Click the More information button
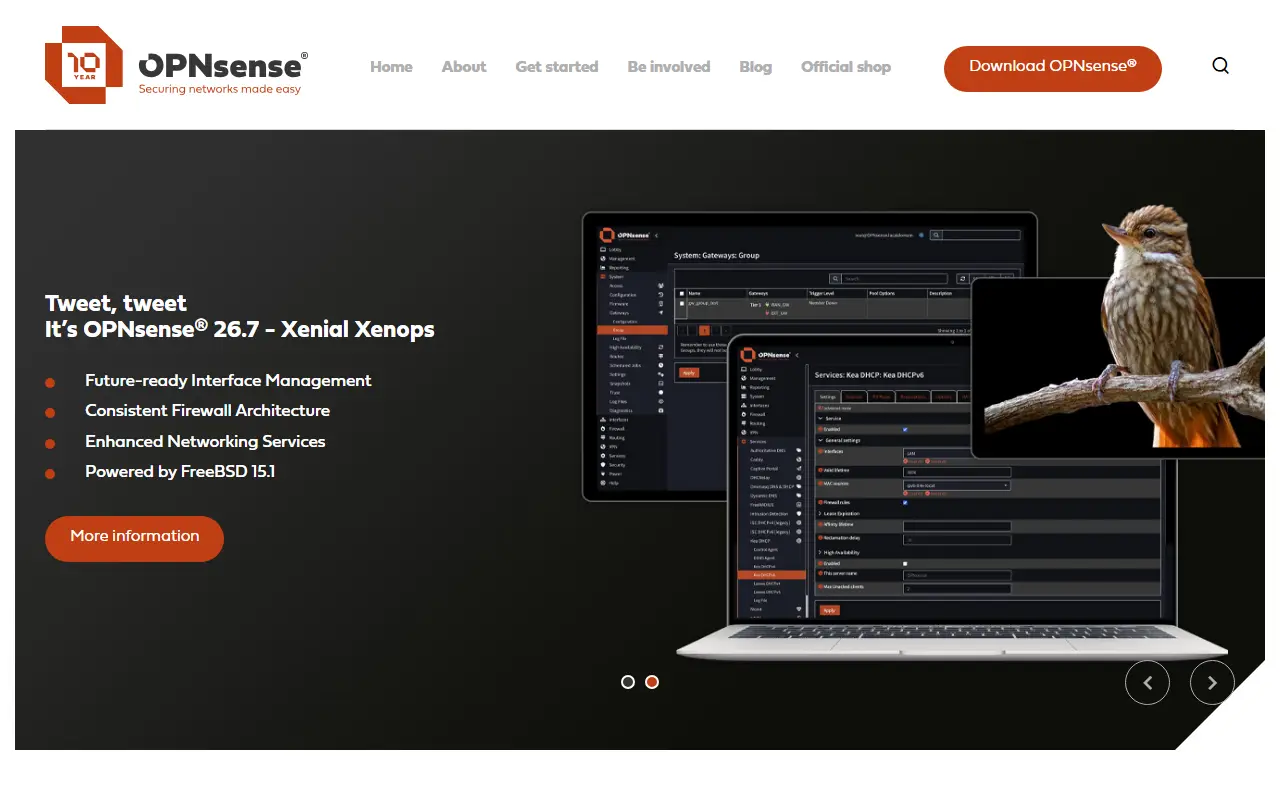Viewport: 1280px width, 800px height. (134, 538)
